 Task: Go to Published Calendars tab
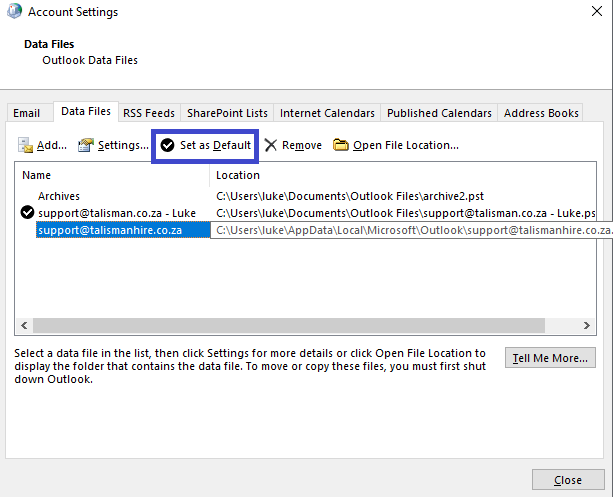coord(439,113)
